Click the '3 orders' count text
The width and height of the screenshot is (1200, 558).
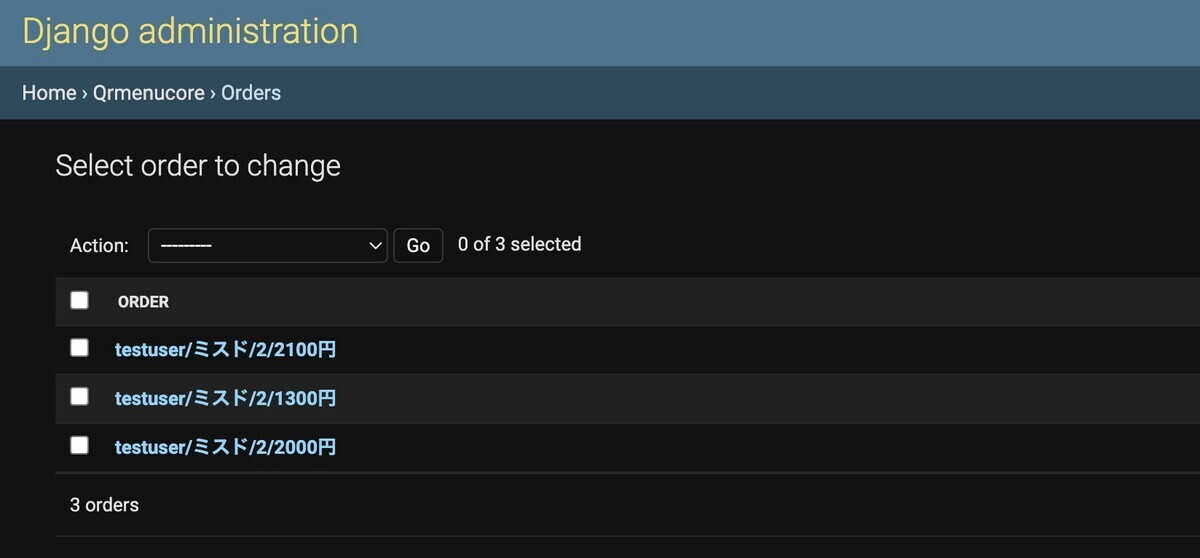pyautogui.click(x=104, y=505)
